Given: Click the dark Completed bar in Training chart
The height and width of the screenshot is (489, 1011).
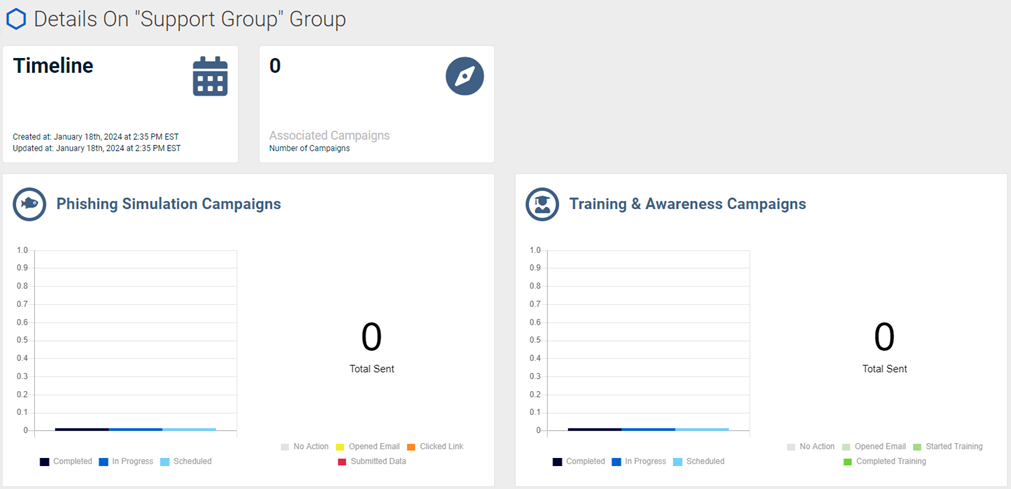Looking at the screenshot, I should [x=594, y=429].
